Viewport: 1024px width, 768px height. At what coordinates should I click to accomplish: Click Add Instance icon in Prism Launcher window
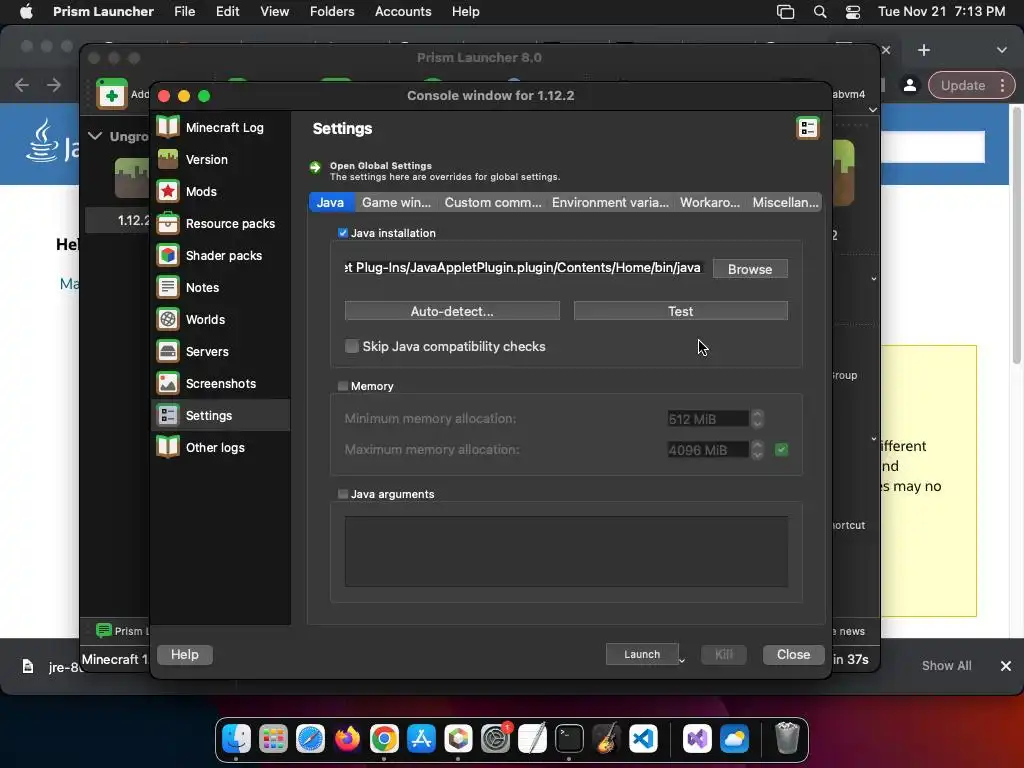pyautogui.click(x=112, y=94)
